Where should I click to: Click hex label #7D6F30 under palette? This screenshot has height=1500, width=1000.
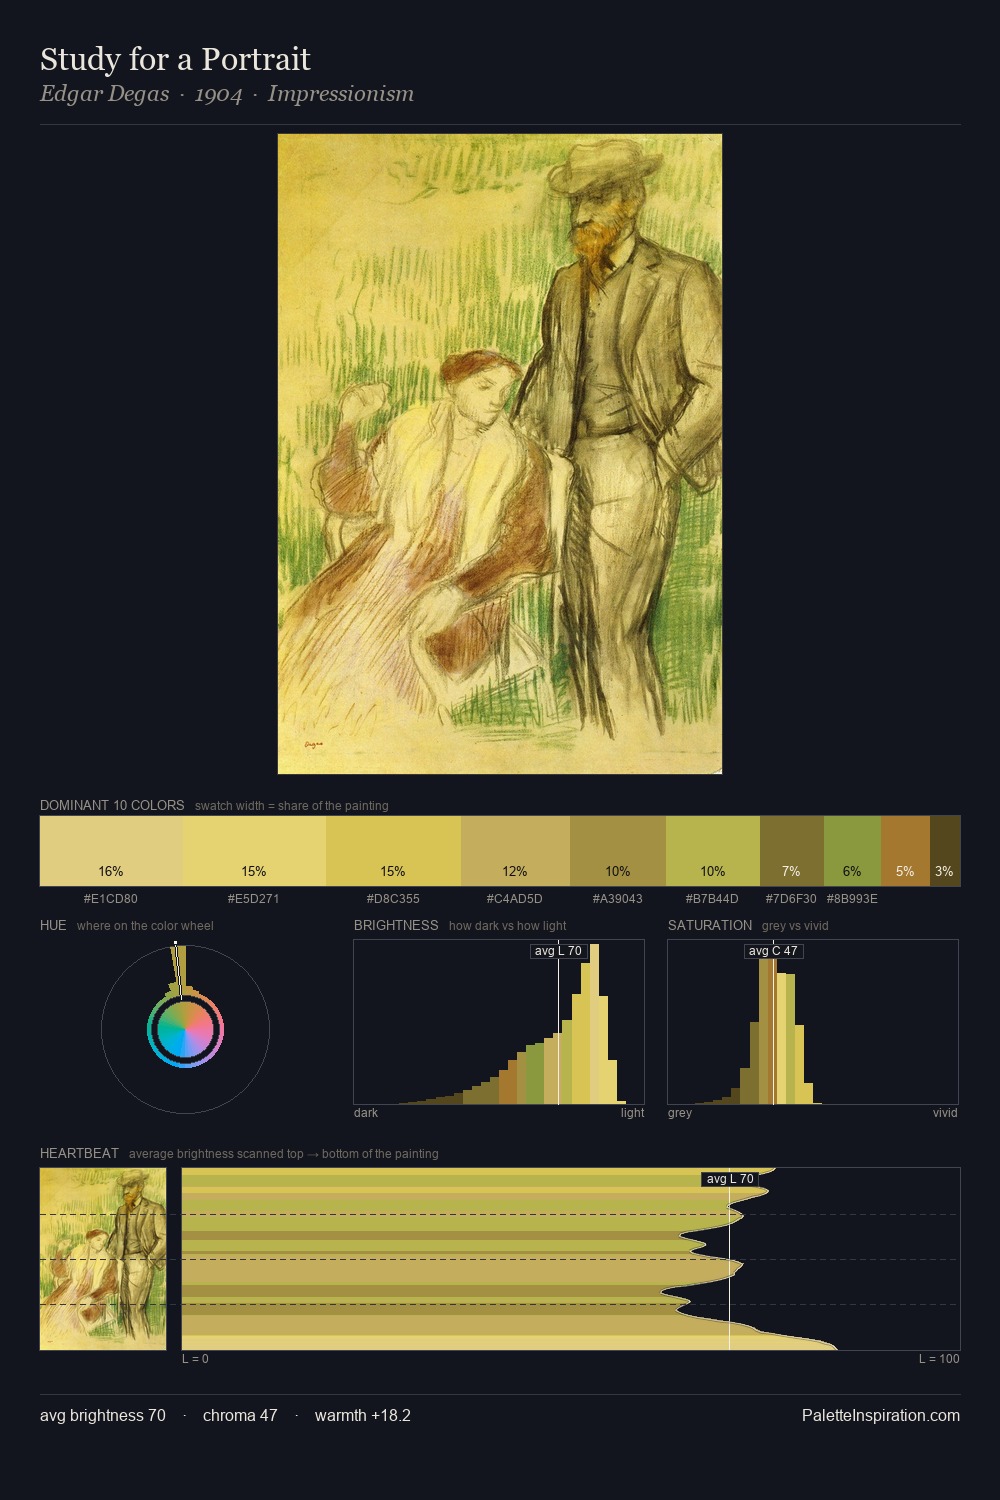pyautogui.click(x=791, y=899)
